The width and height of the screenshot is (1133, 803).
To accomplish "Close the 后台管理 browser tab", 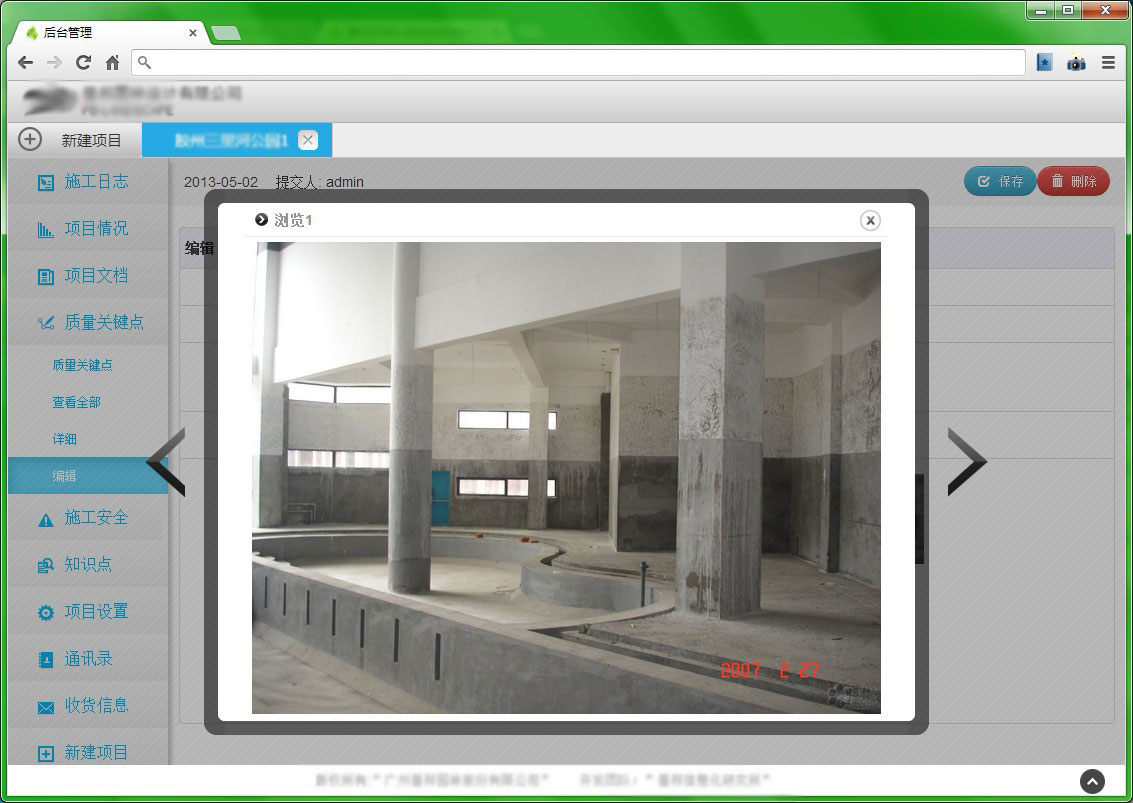I will pos(193,33).
